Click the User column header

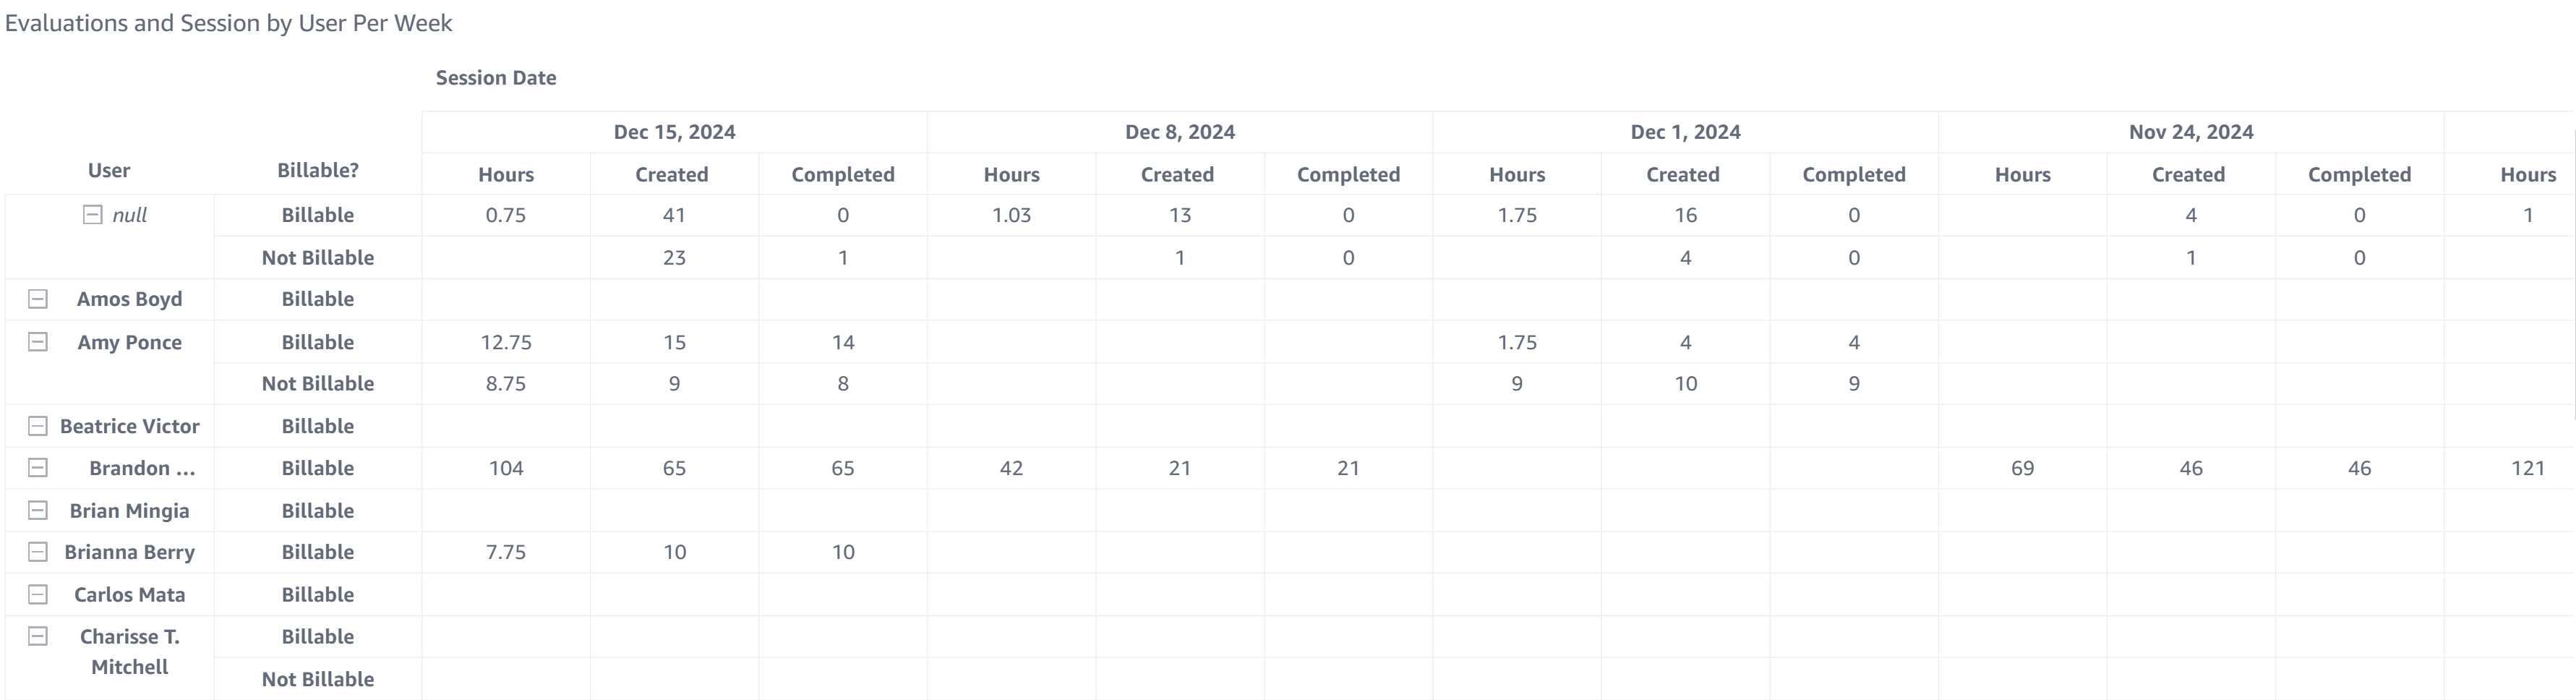coord(109,171)
